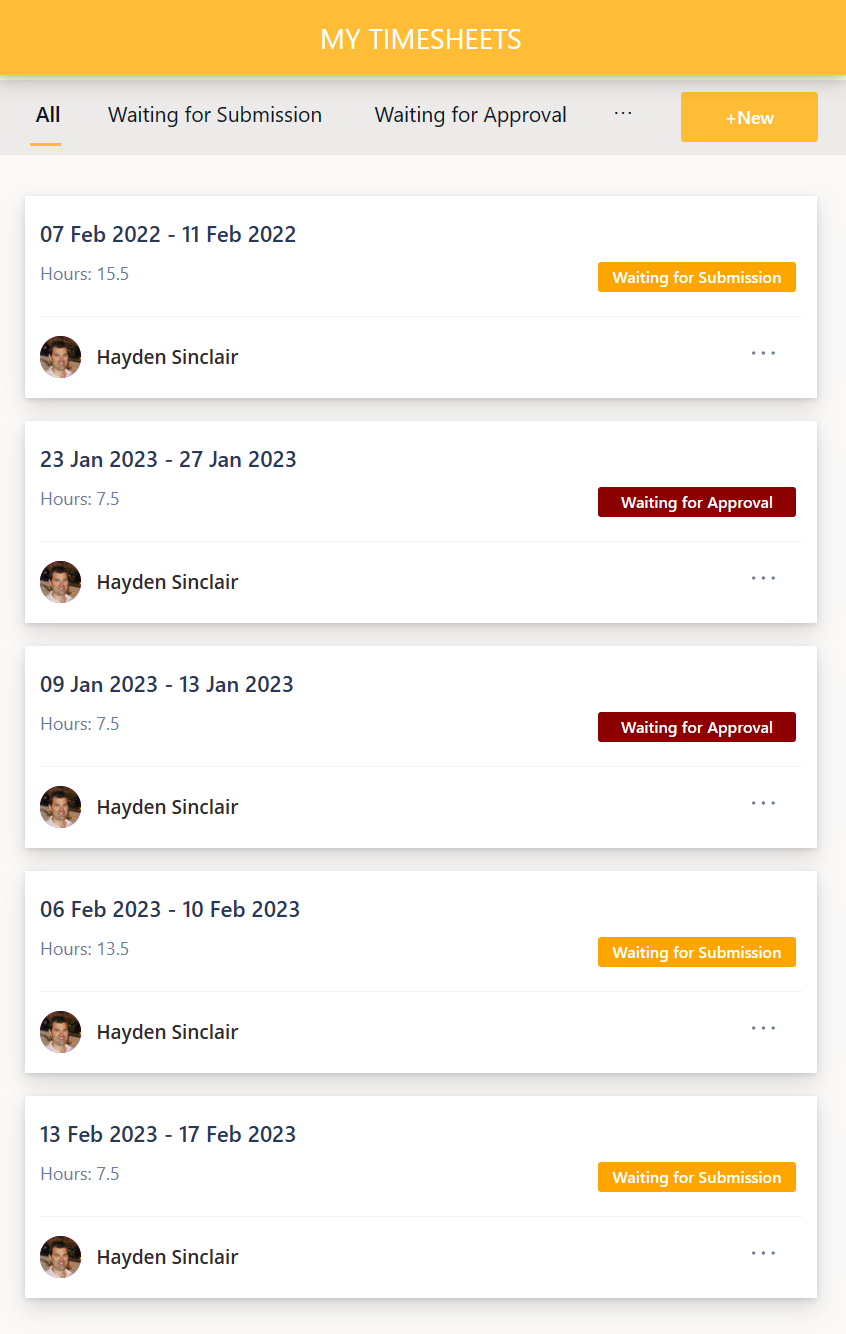Switch to Waiting for Approval tab
Image resolution: width=846 pixels, height=1334 pixels.
470,115
